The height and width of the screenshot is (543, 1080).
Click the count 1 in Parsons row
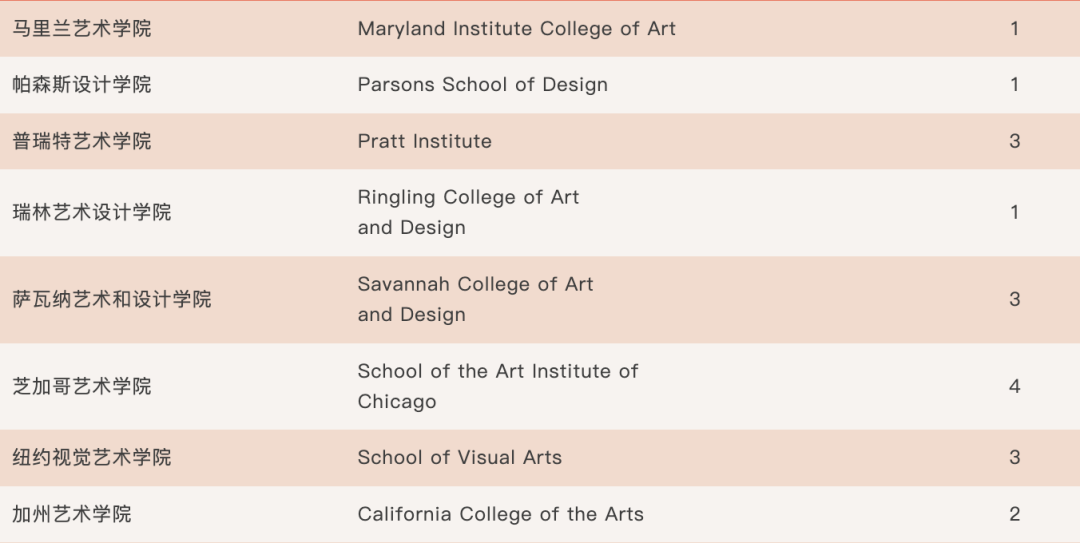[1014, 85]
